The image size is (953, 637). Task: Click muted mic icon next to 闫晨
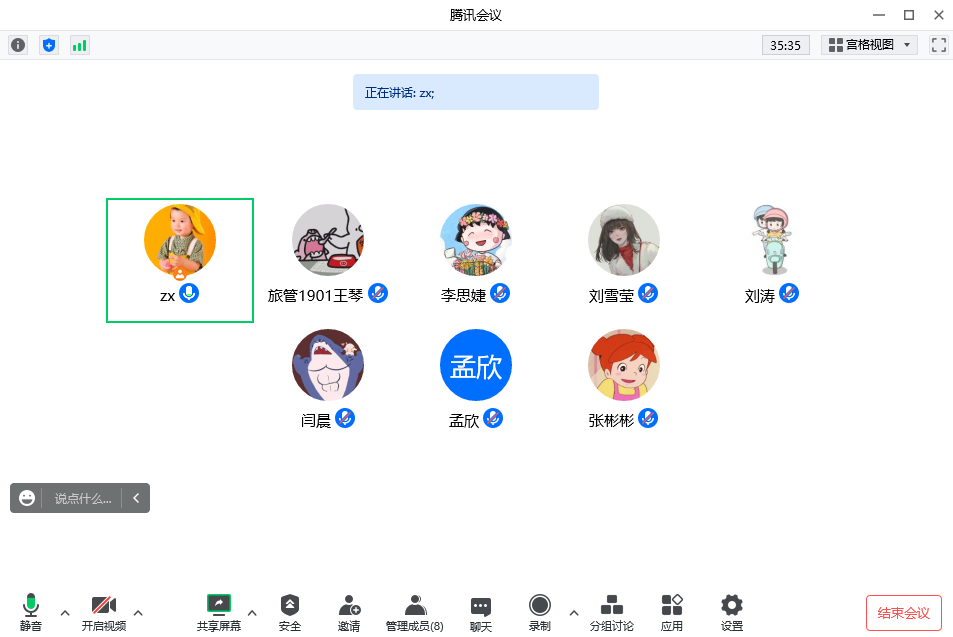click(345, 419)
